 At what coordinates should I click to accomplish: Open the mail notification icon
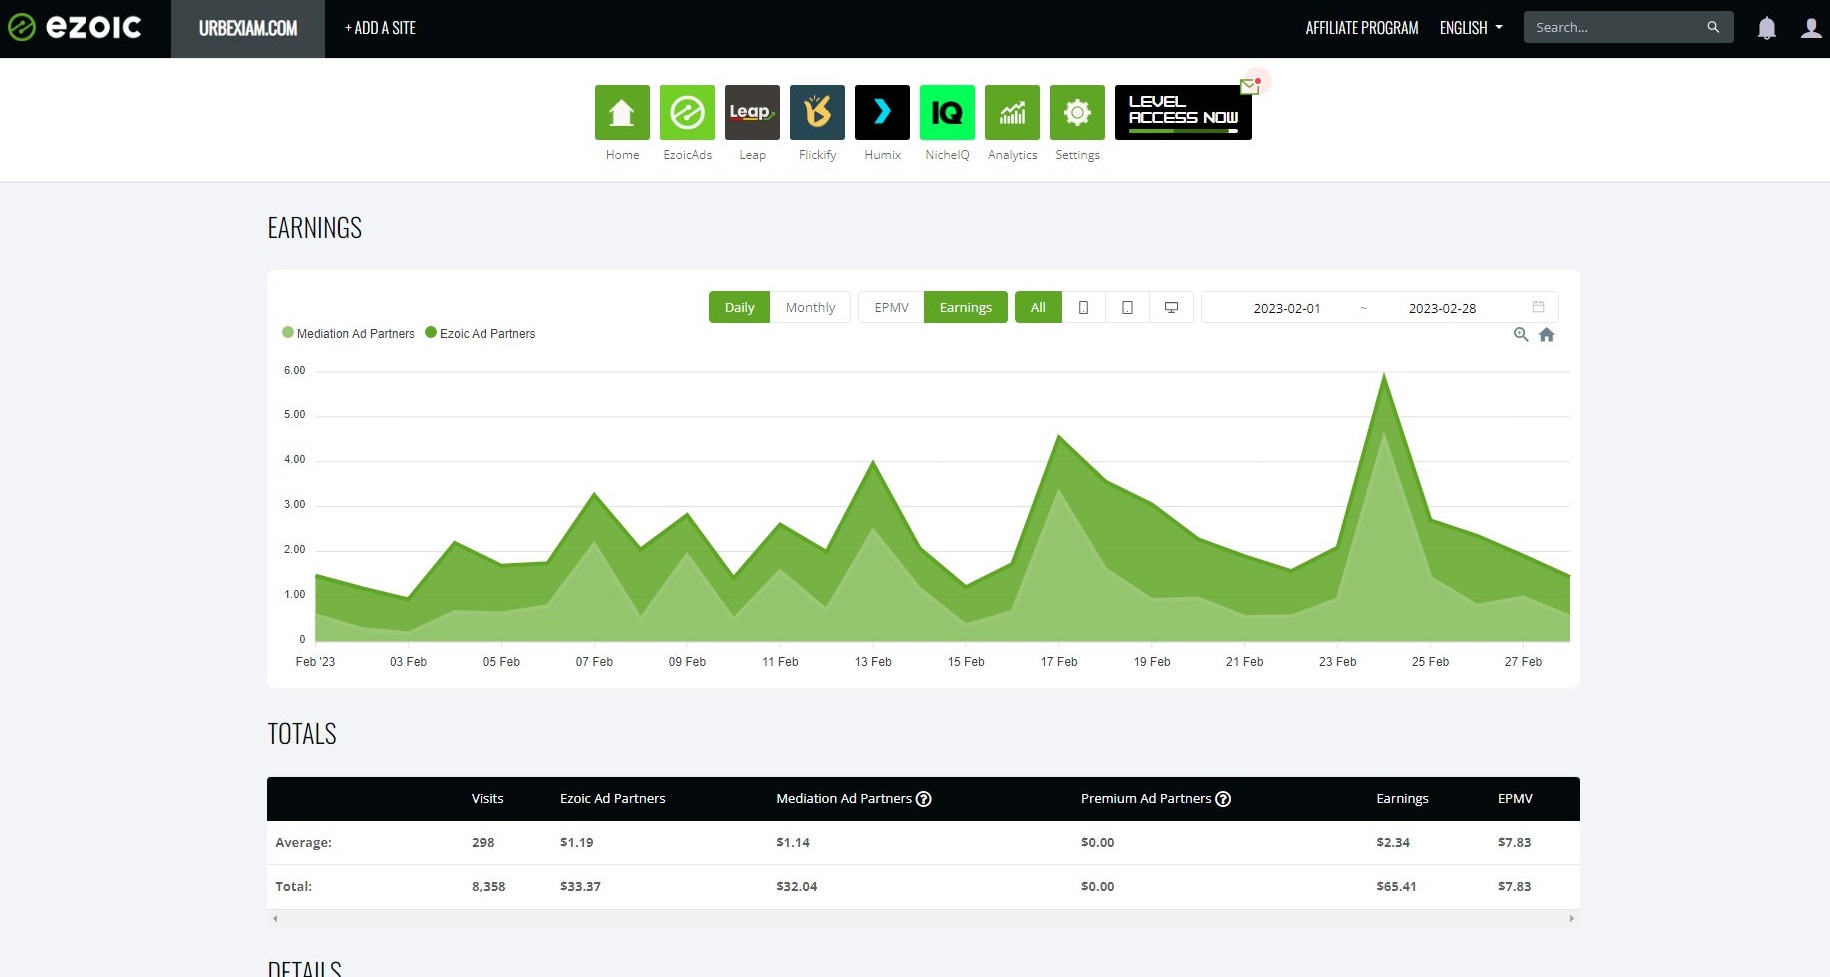[1250, 85]
